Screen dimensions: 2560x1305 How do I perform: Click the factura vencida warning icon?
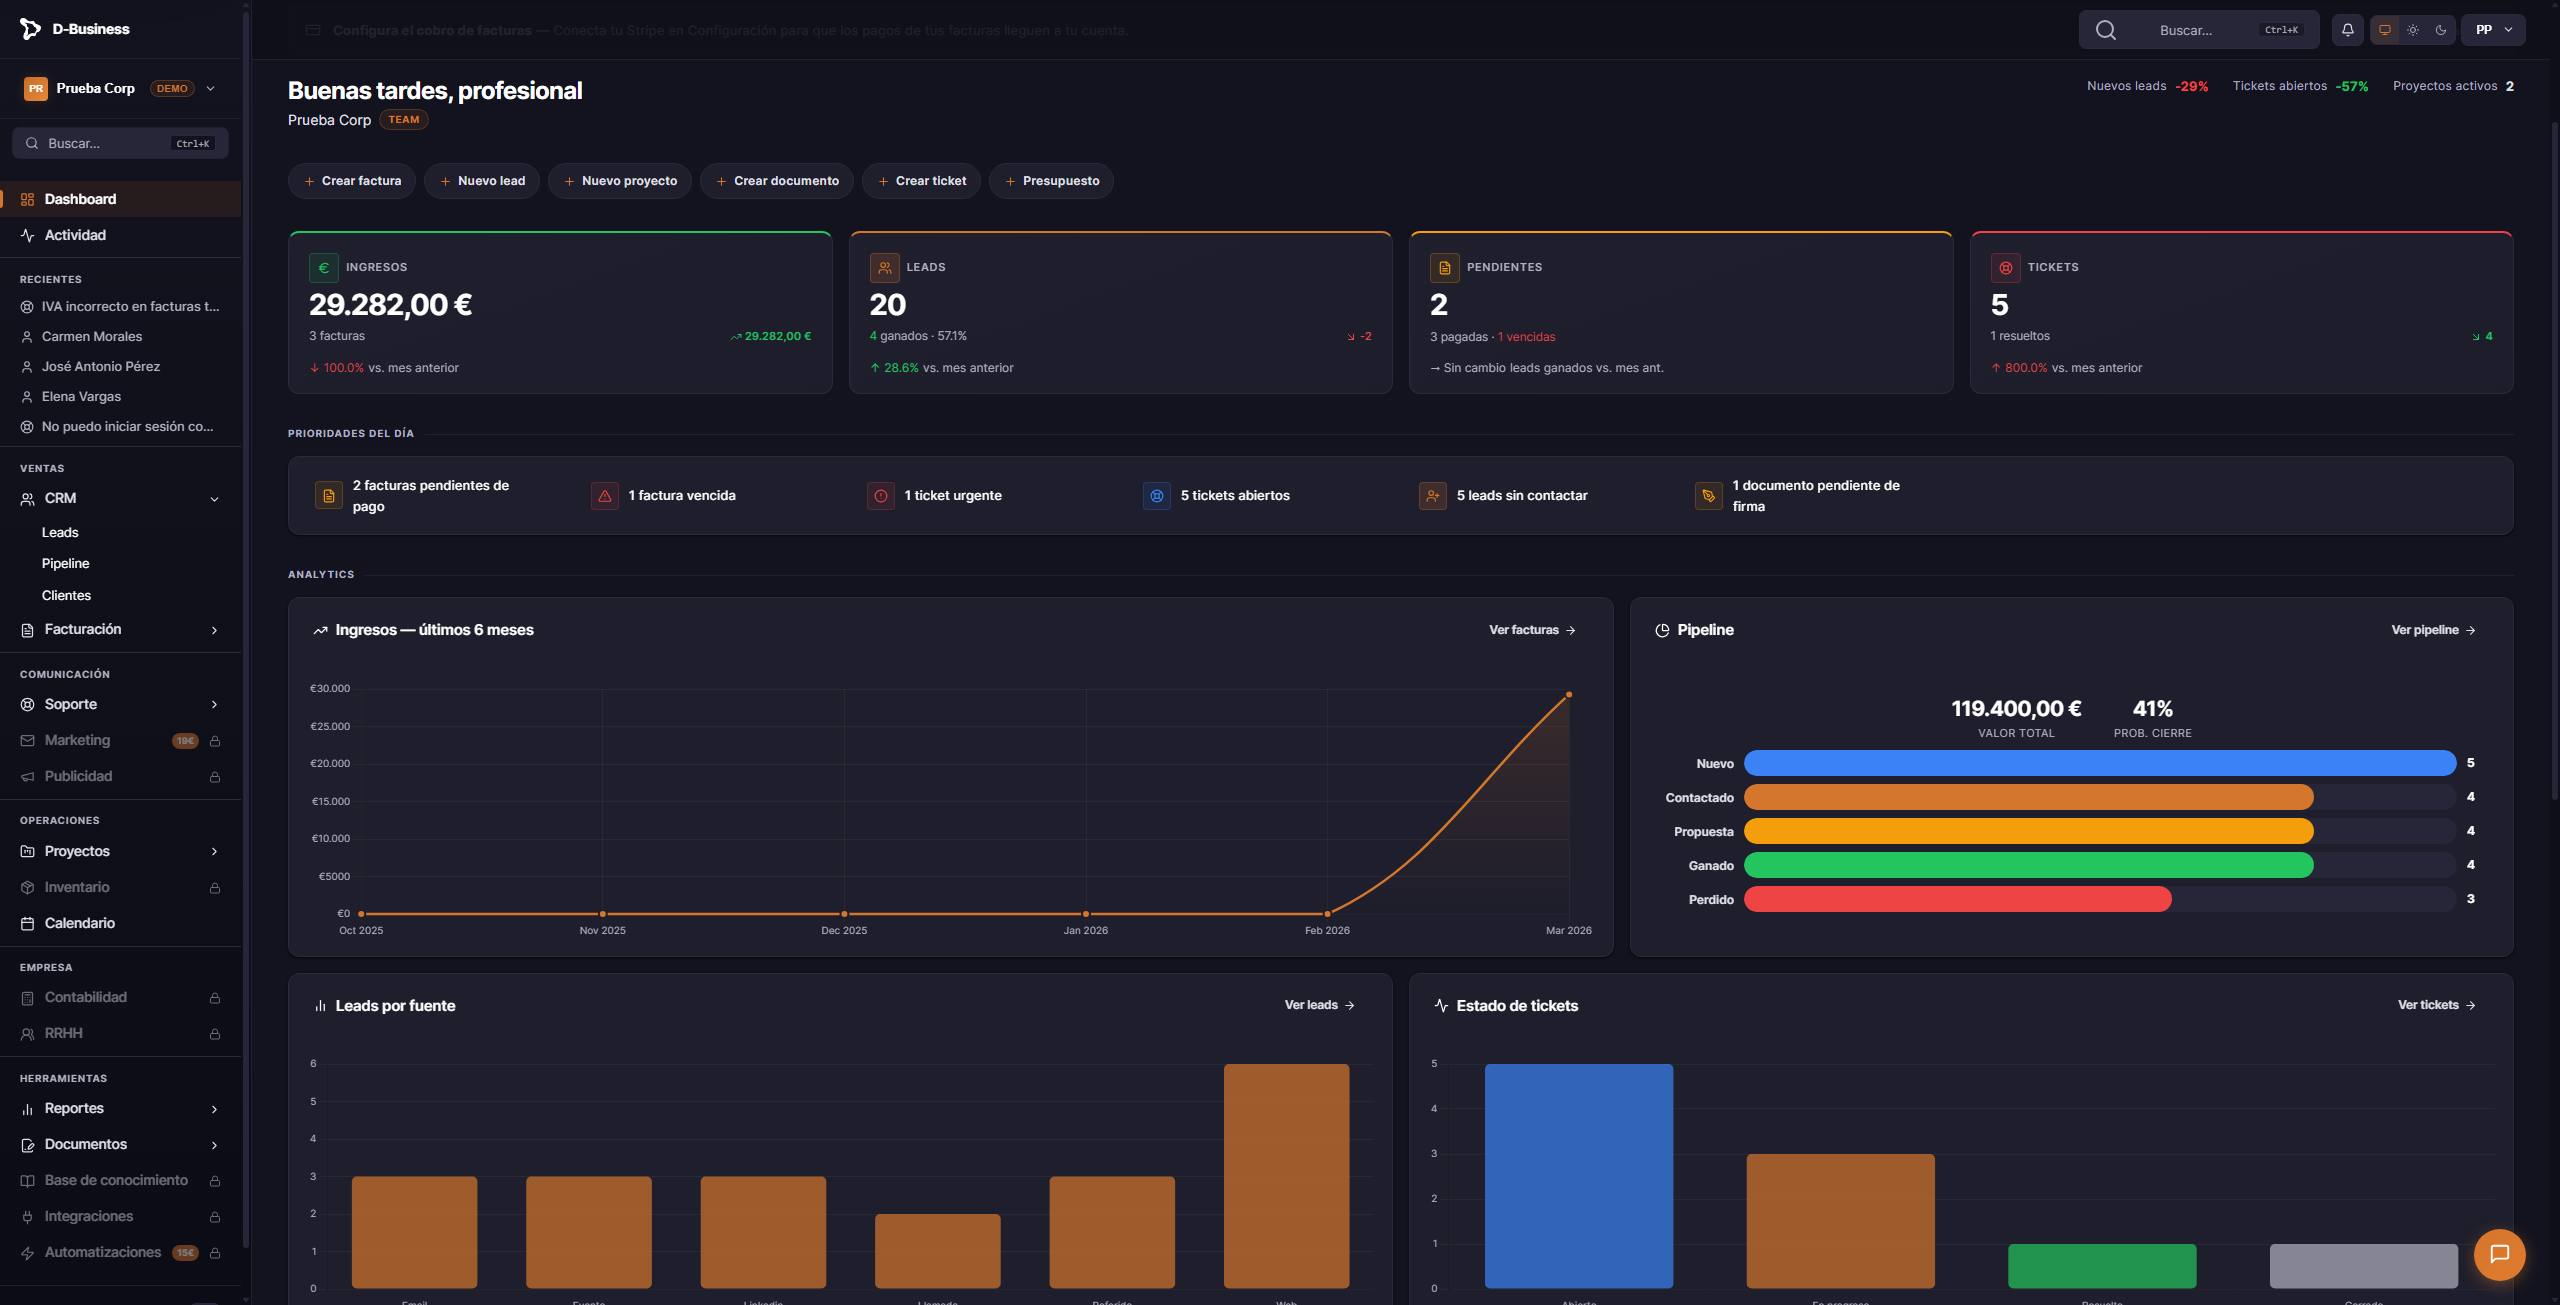605,496
